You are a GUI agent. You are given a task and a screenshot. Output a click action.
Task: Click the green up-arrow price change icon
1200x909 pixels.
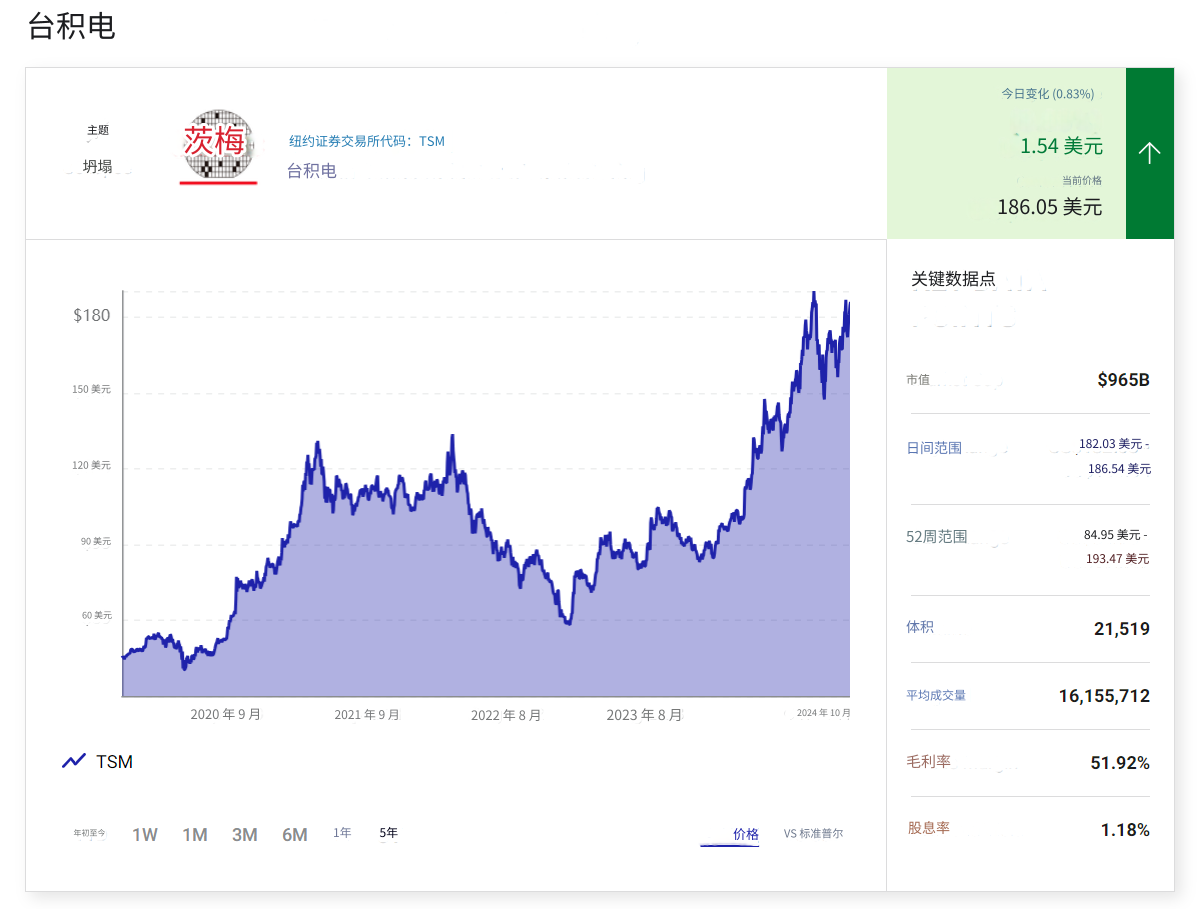1149,153
